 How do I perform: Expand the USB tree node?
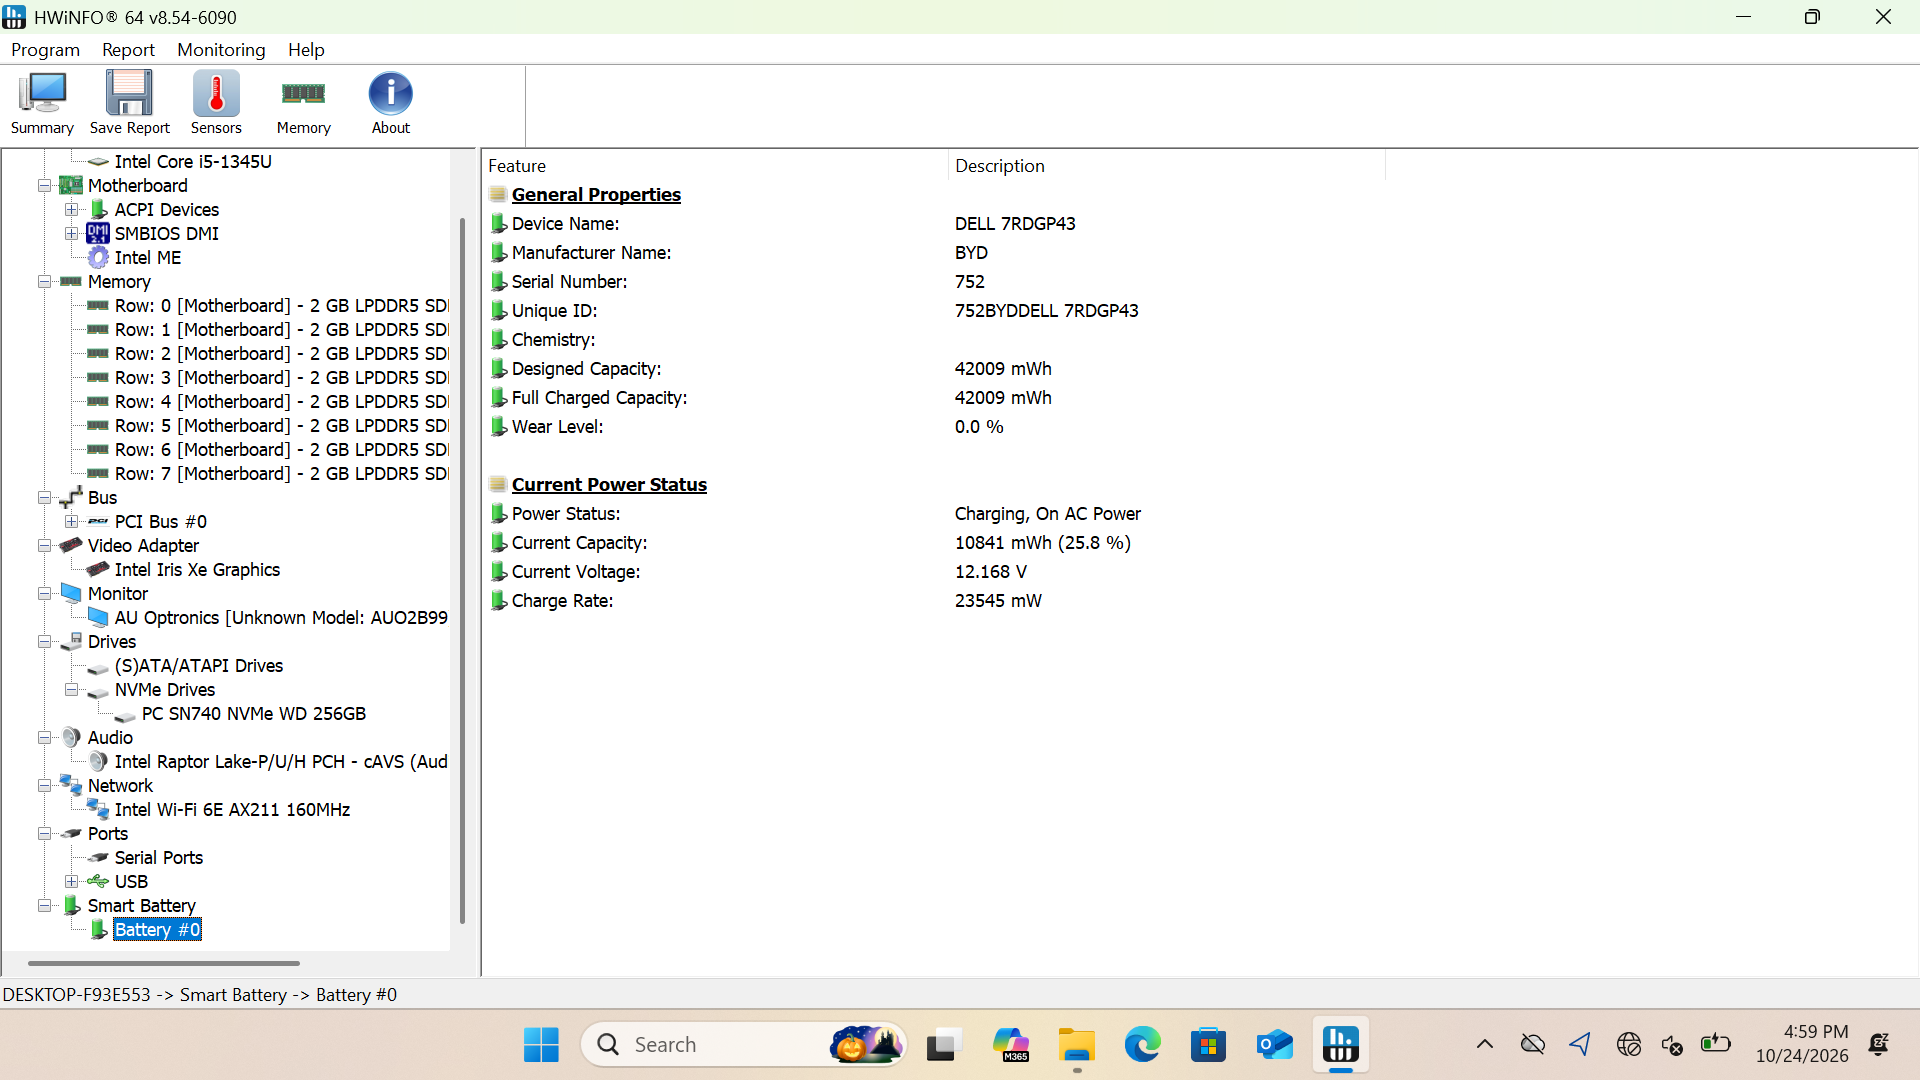[x=71, y=882]
